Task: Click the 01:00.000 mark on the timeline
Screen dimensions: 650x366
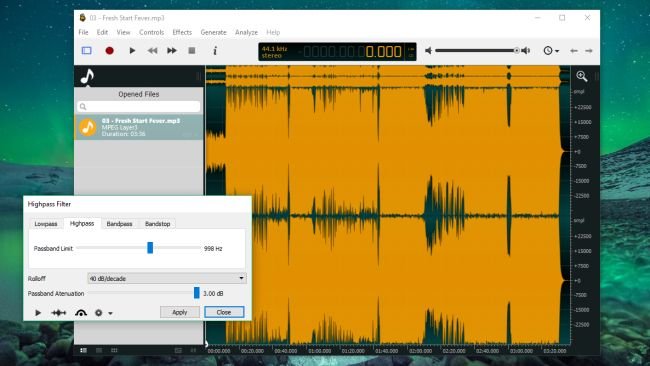Action: pos(320,351)
